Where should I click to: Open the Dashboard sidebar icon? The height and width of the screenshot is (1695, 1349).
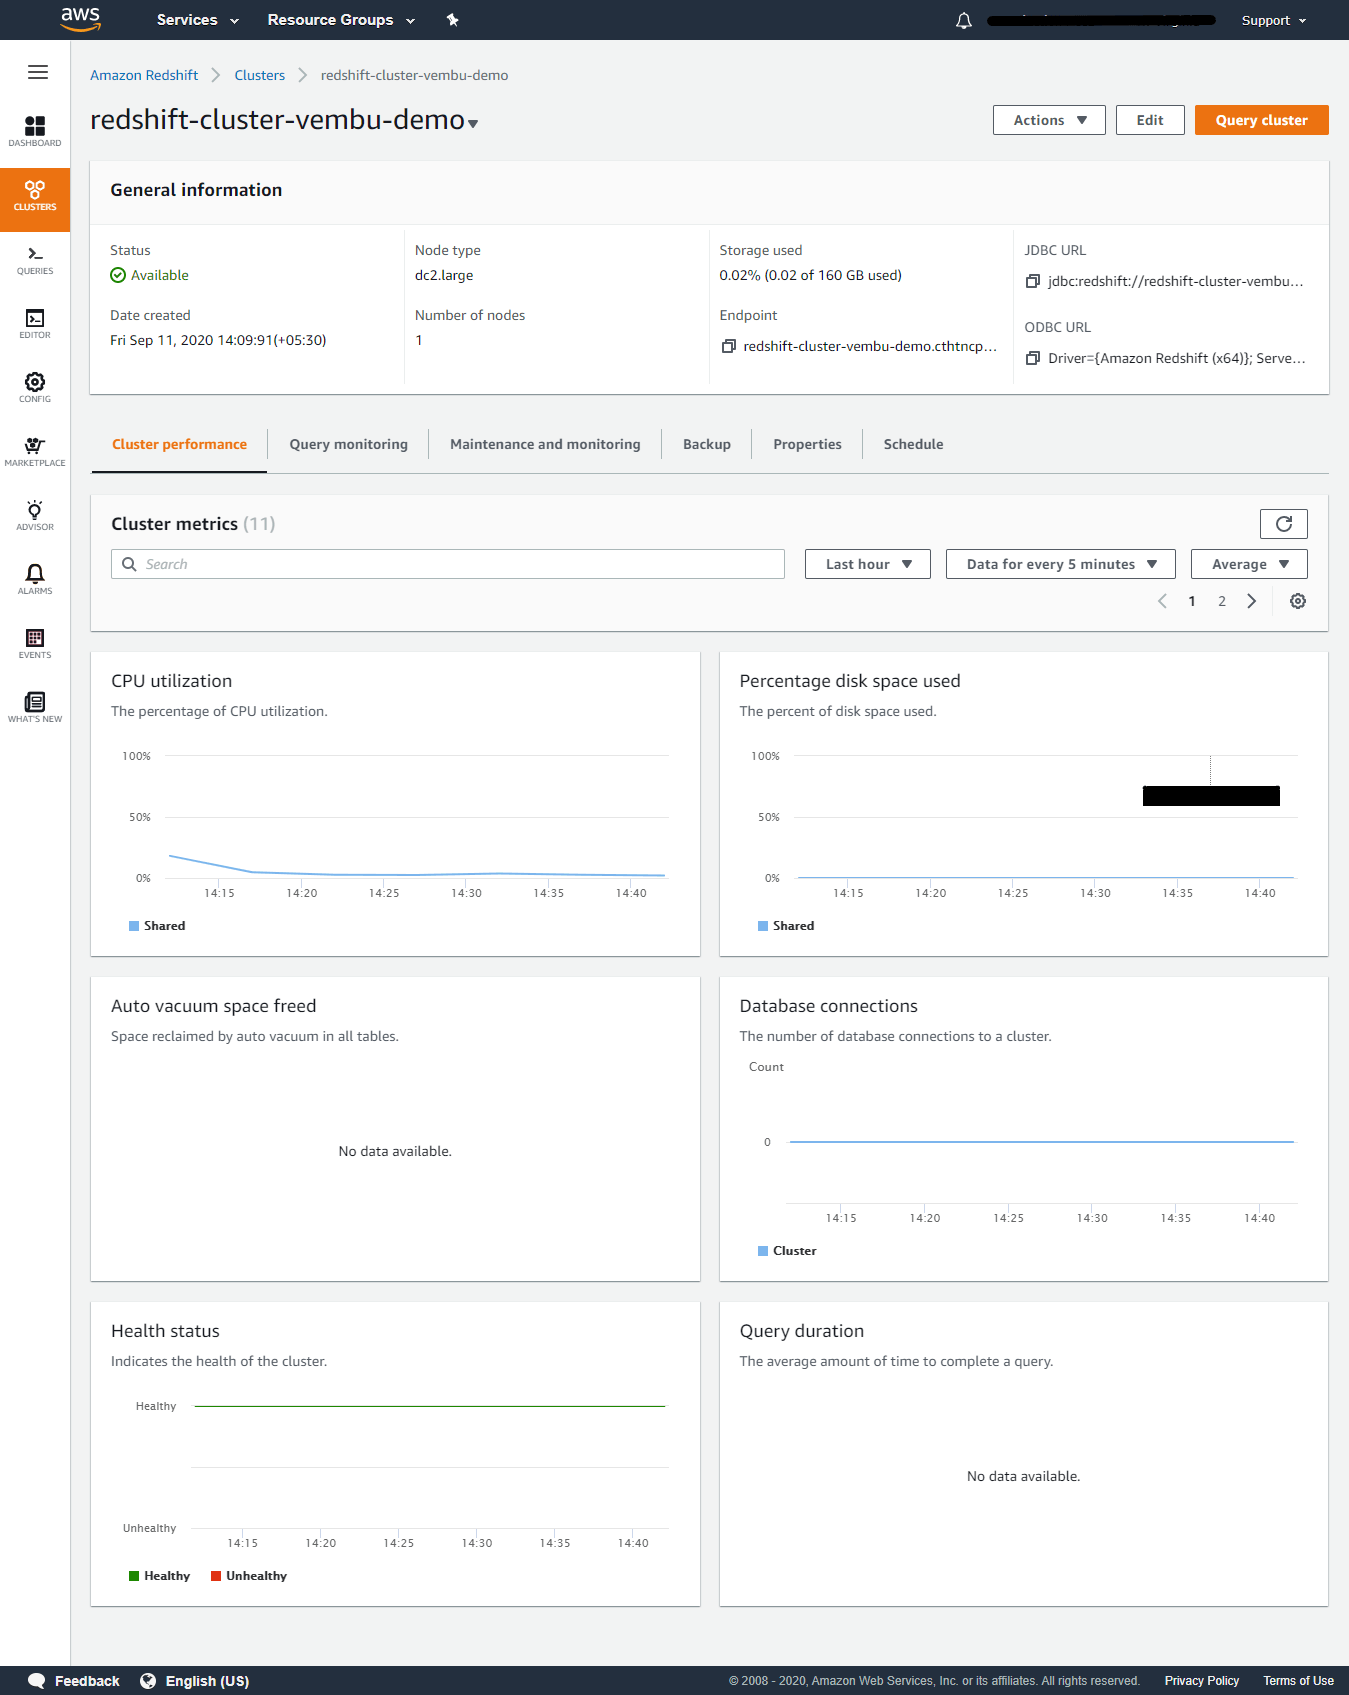point(35,132)
